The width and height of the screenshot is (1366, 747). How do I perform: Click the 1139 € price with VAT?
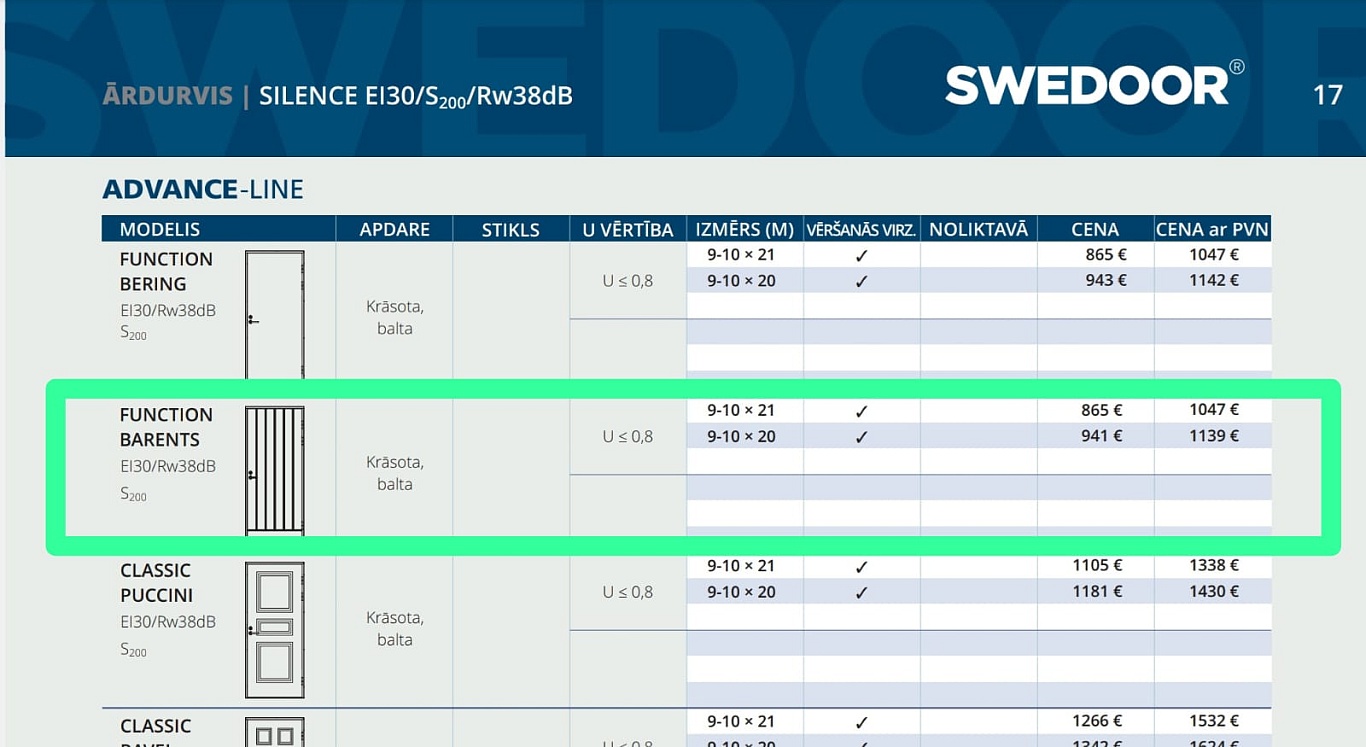tap(1213, 436)
